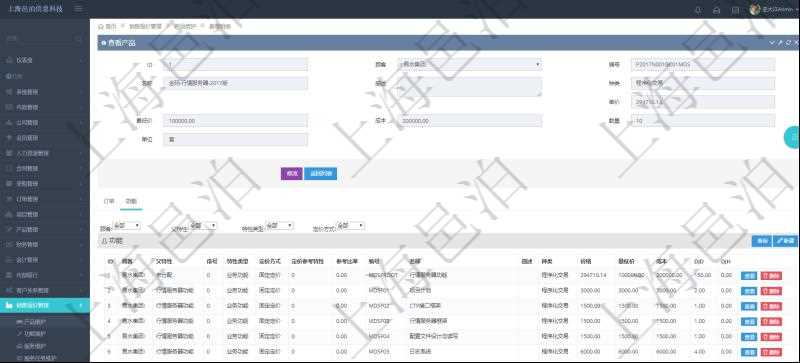The height and width of the screenshot is (363, 800).
Task: Open third submenu item under active sidebar module
Action: [x=31, y=346]
